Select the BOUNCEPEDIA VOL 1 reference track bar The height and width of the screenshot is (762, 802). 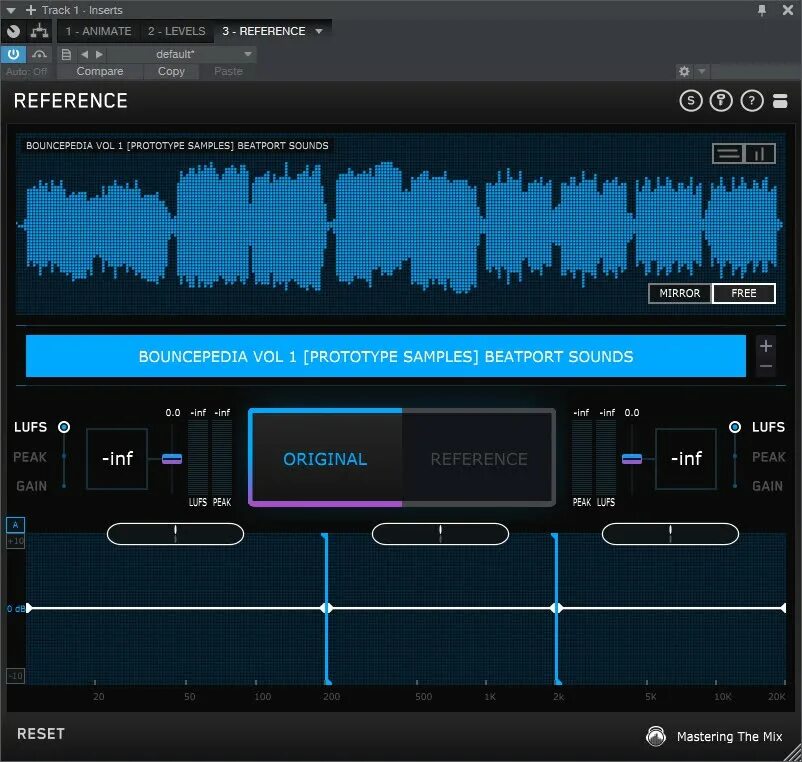(x=386, y=356)
